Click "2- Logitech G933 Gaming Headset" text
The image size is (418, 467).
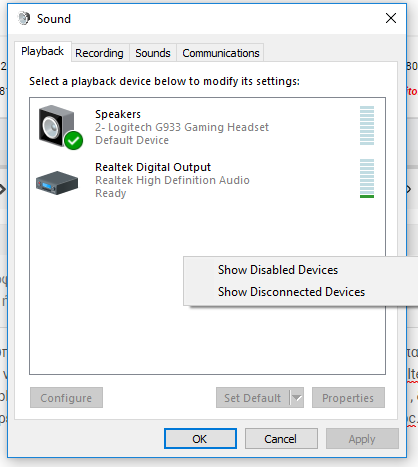(182, 127)
